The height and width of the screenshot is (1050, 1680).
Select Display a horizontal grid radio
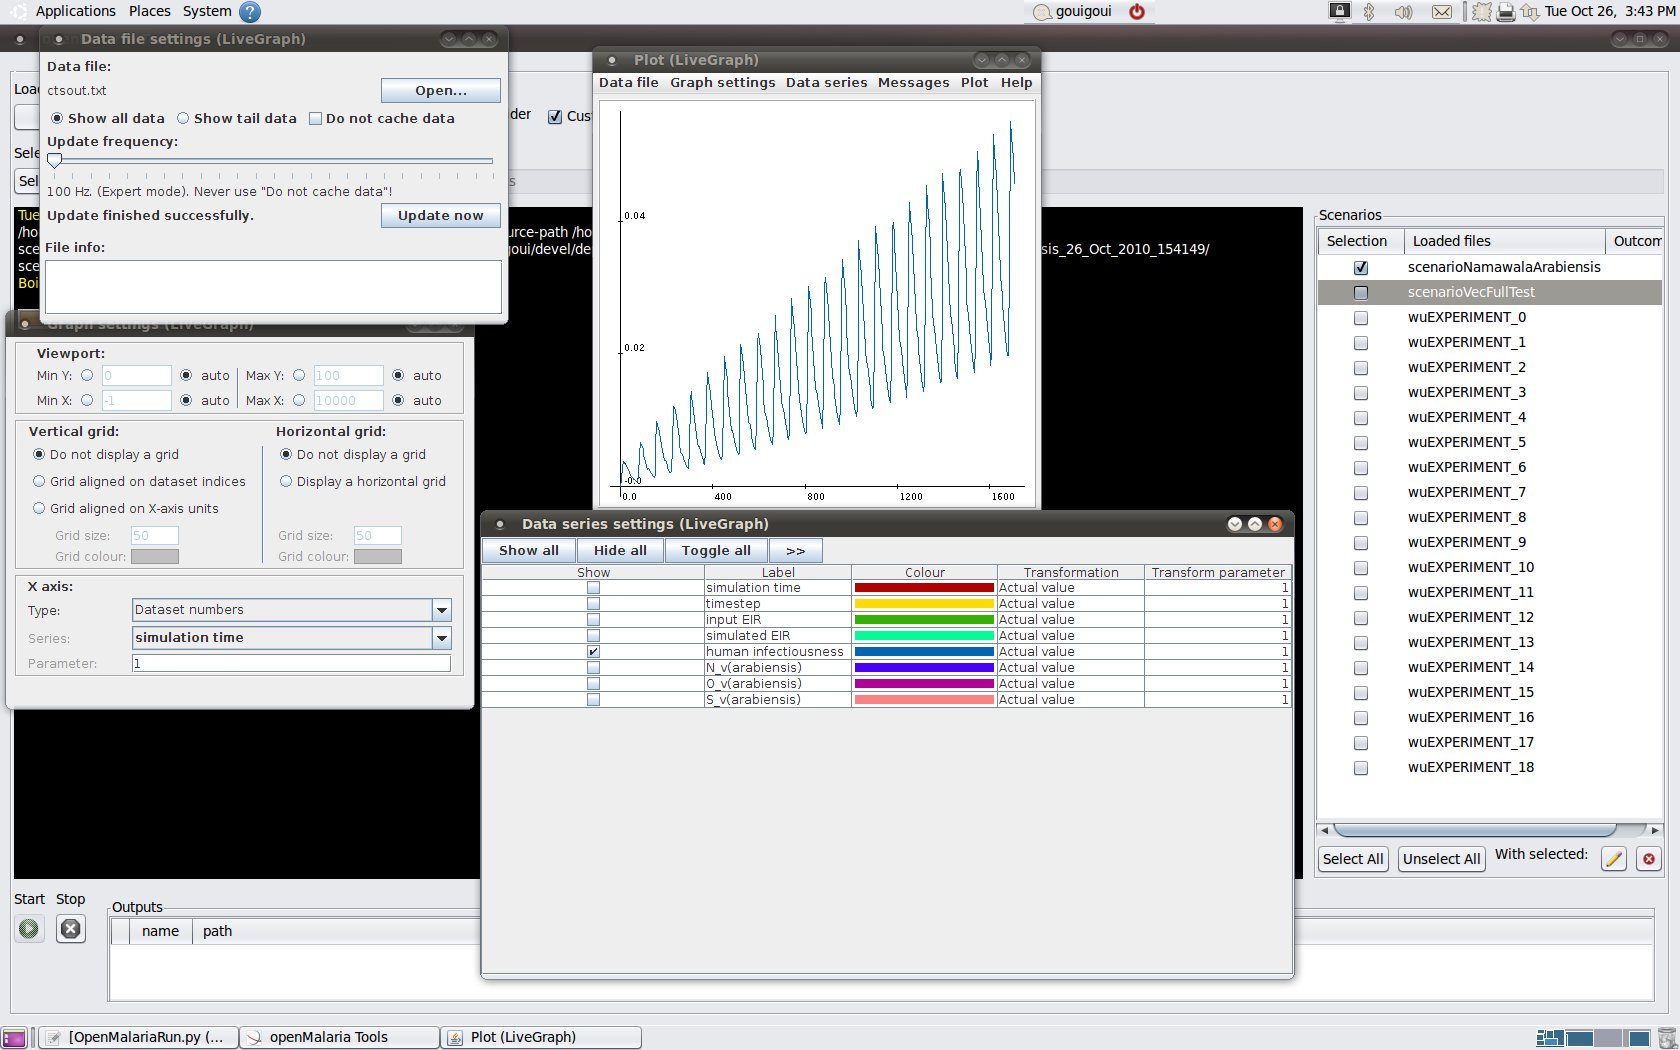[286, 481]
